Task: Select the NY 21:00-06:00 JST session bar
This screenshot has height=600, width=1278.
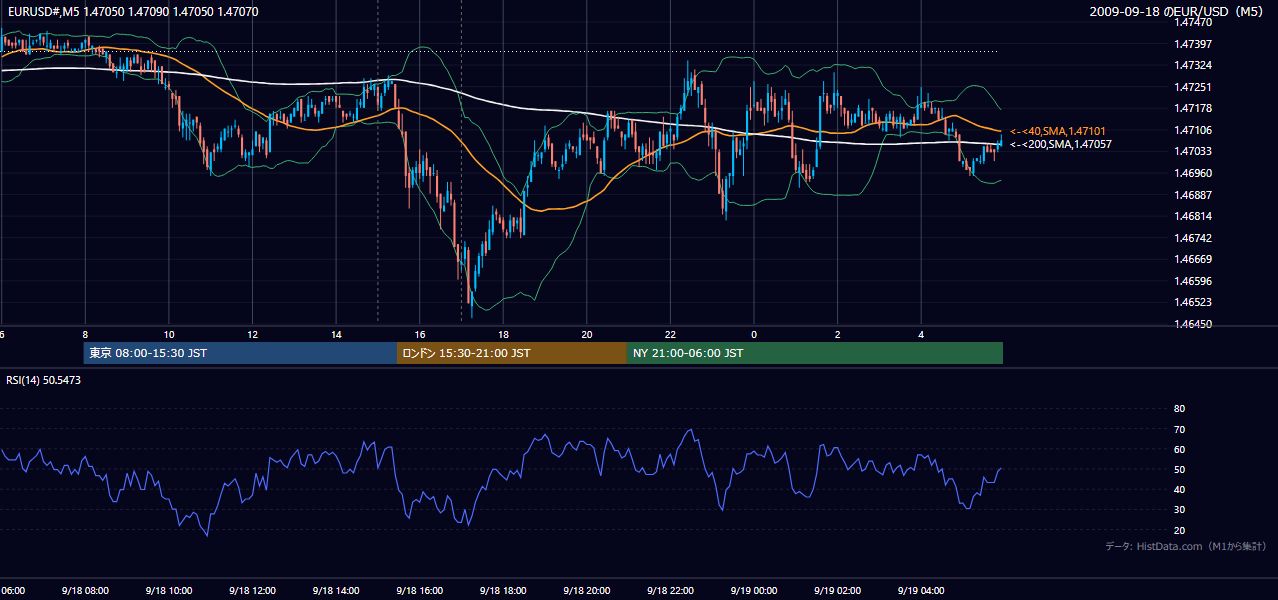Action: [x=815, y=353]
